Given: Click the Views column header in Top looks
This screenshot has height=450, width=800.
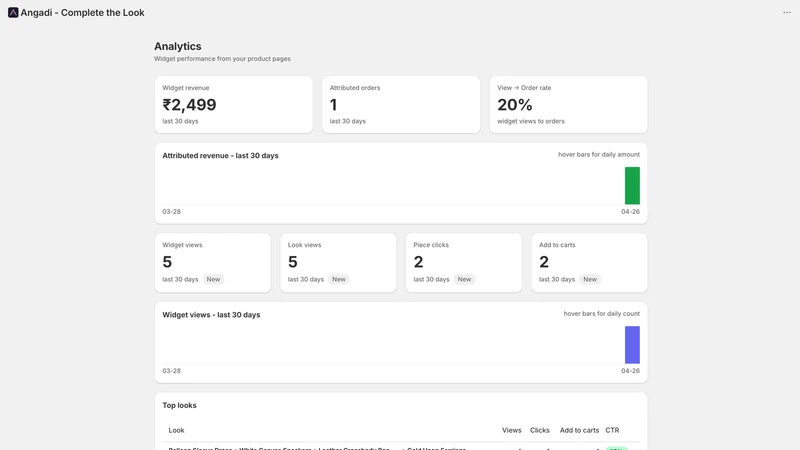Looking at the screenshot, I should (x=512, y=431).
